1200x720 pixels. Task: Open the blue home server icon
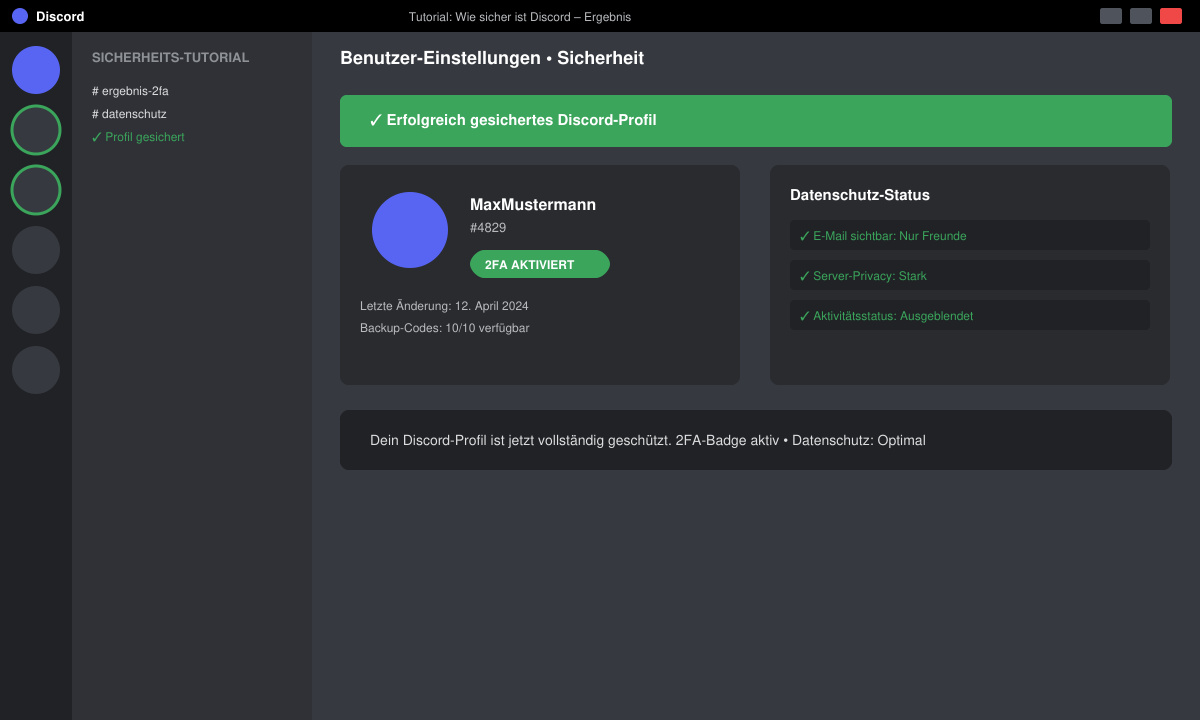pos(36,70)
